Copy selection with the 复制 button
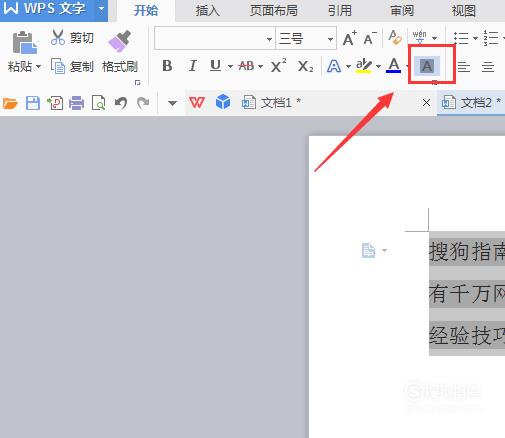The image size is (505, 438). pos(72,66)
